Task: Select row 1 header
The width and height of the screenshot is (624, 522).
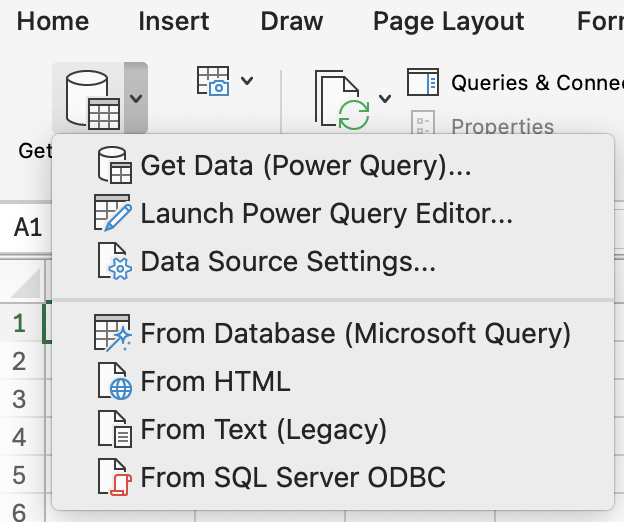Action: point(21,323)
